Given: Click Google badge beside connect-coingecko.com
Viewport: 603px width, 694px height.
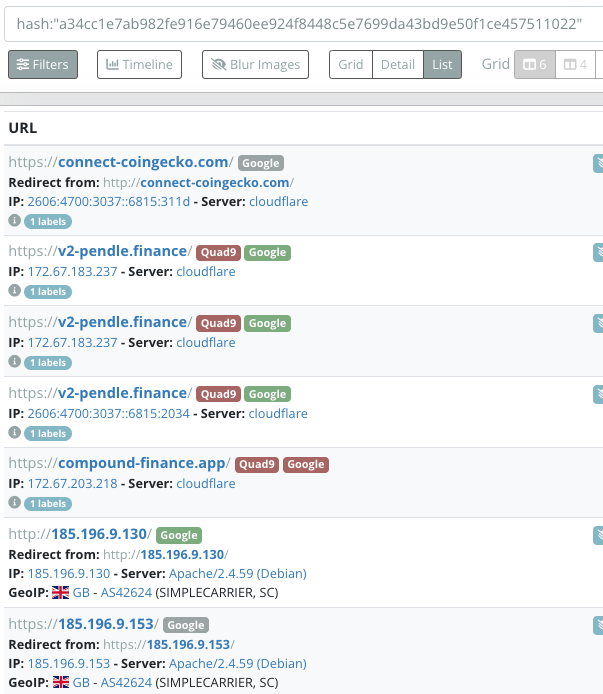Looking at the screenshot, I should pyautogui.click(x=260, y=163).
